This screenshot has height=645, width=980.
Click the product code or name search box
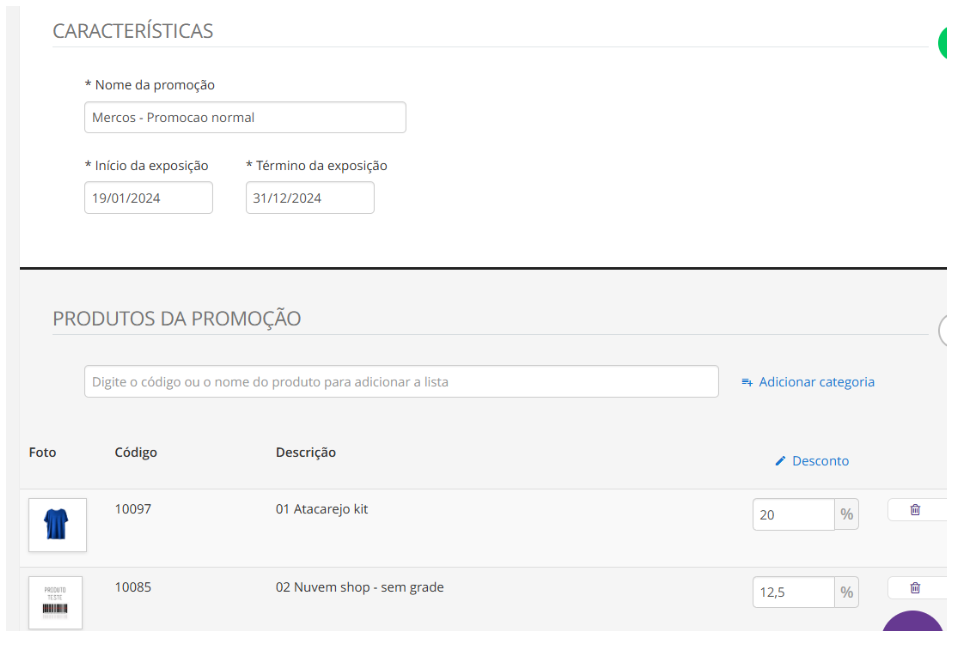coord(401,382)
